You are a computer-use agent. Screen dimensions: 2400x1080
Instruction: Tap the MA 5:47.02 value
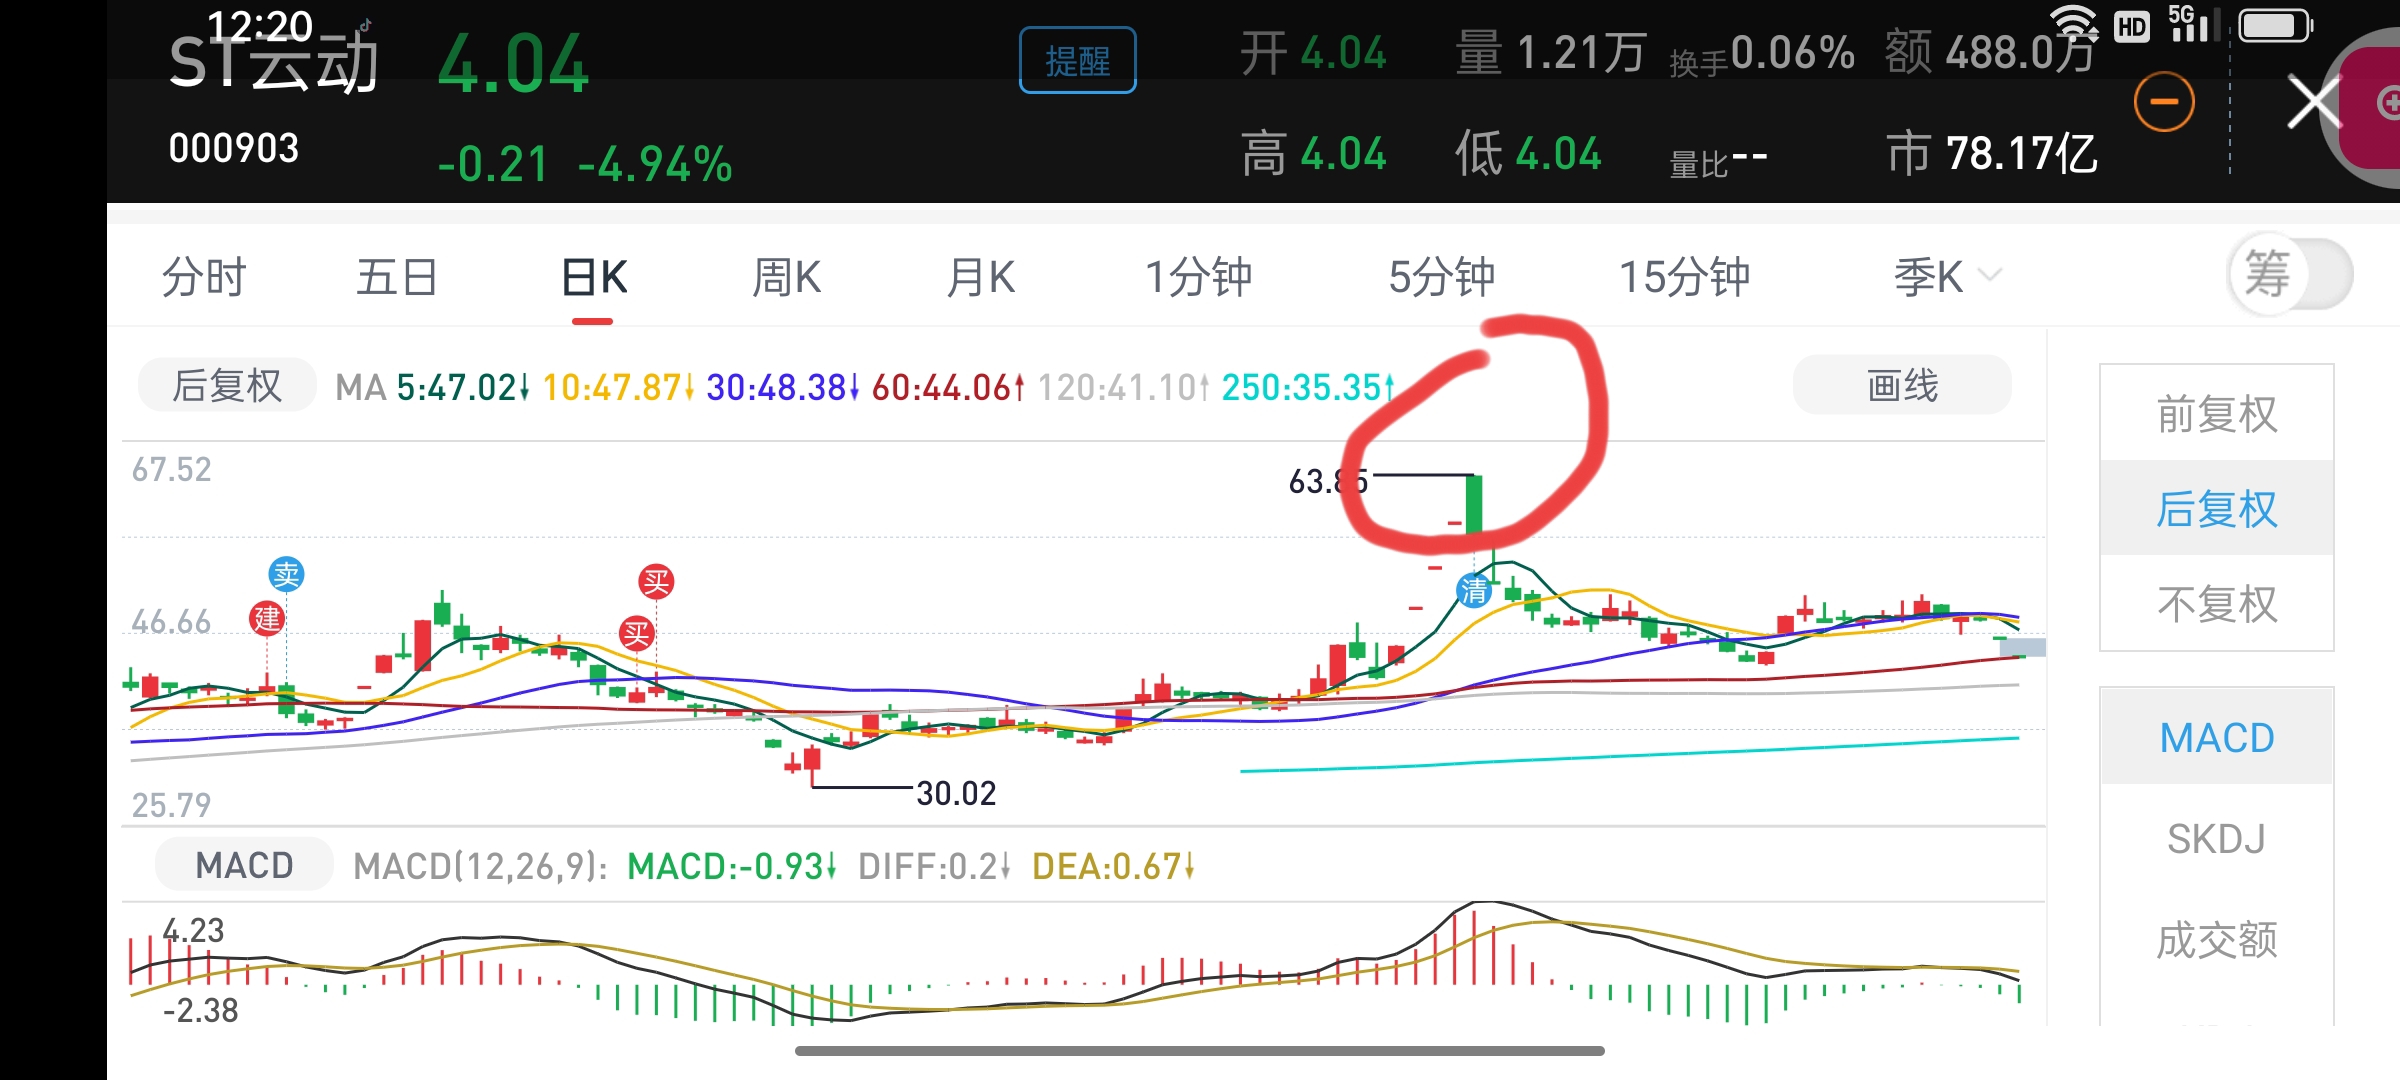[461, 387]
